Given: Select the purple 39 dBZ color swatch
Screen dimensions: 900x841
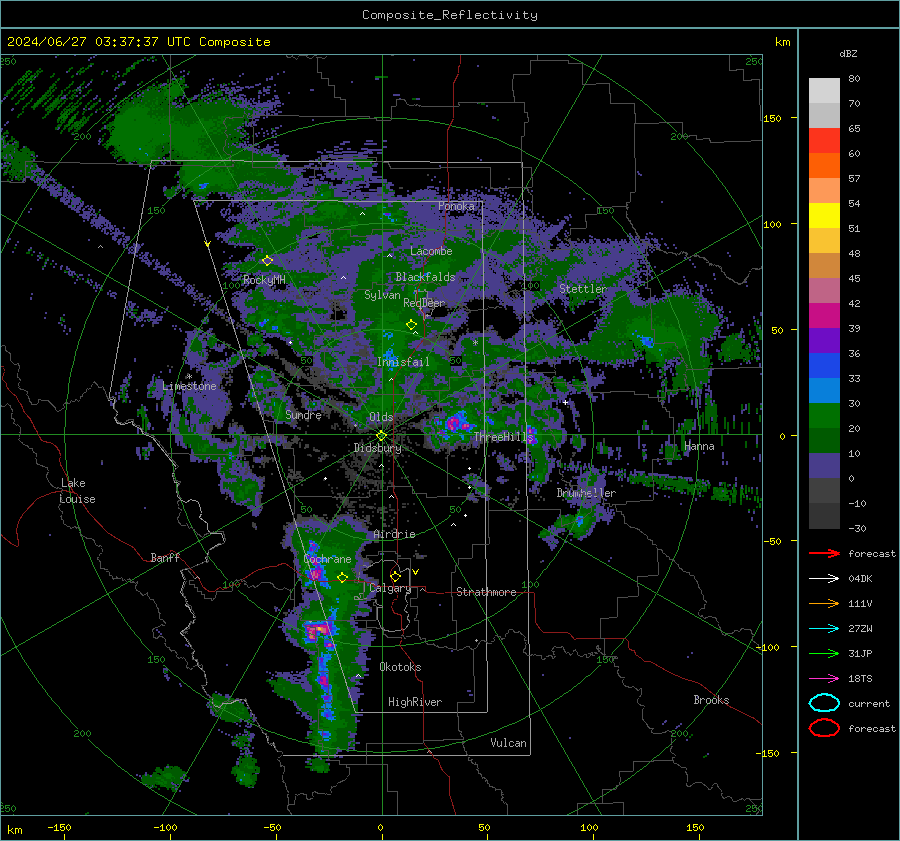Looking at the screenshot, I should [824, 340].
